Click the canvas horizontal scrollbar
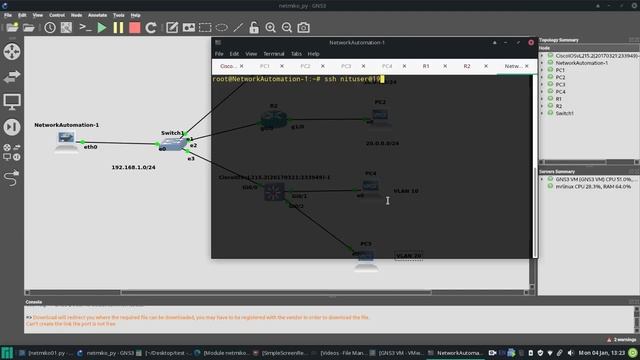The width and height of the screenshot is (640, 360). 276,292
